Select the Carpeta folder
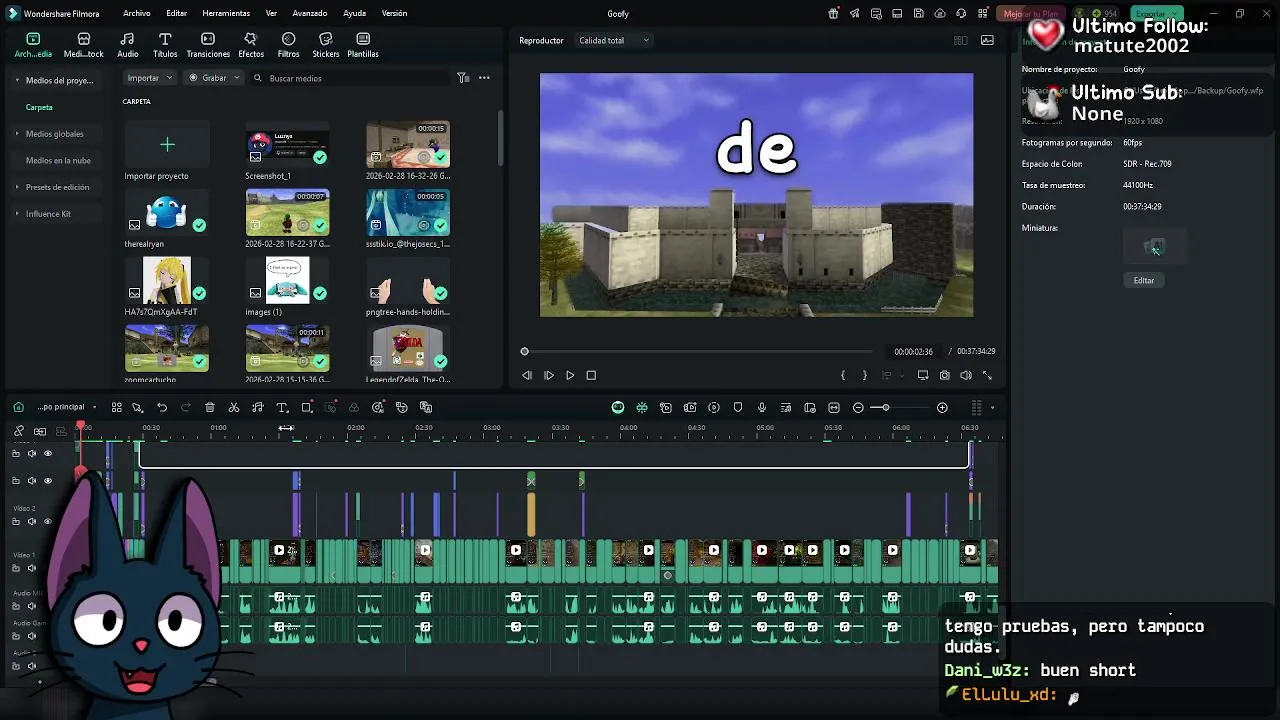The height and width of the screenshot is (720, 1280). [x=39, y=107]
